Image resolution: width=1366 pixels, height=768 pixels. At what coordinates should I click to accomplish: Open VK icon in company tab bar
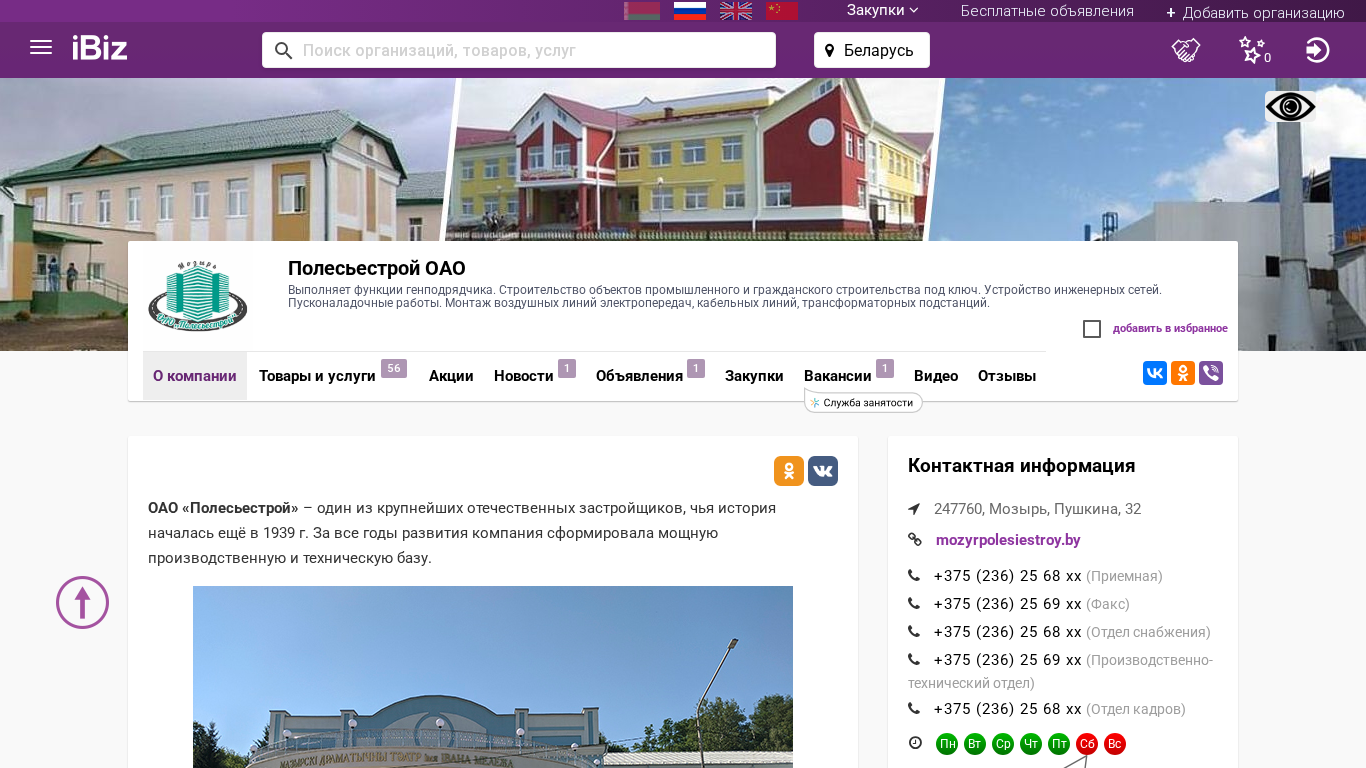(x=1155, y=373)
